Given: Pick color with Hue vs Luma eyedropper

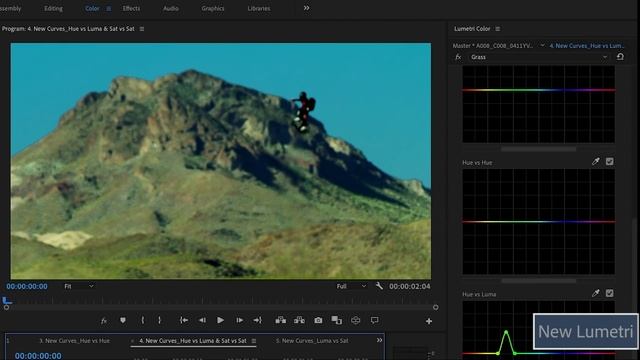Looking at the screenshot, I should [x=596, y=293].
